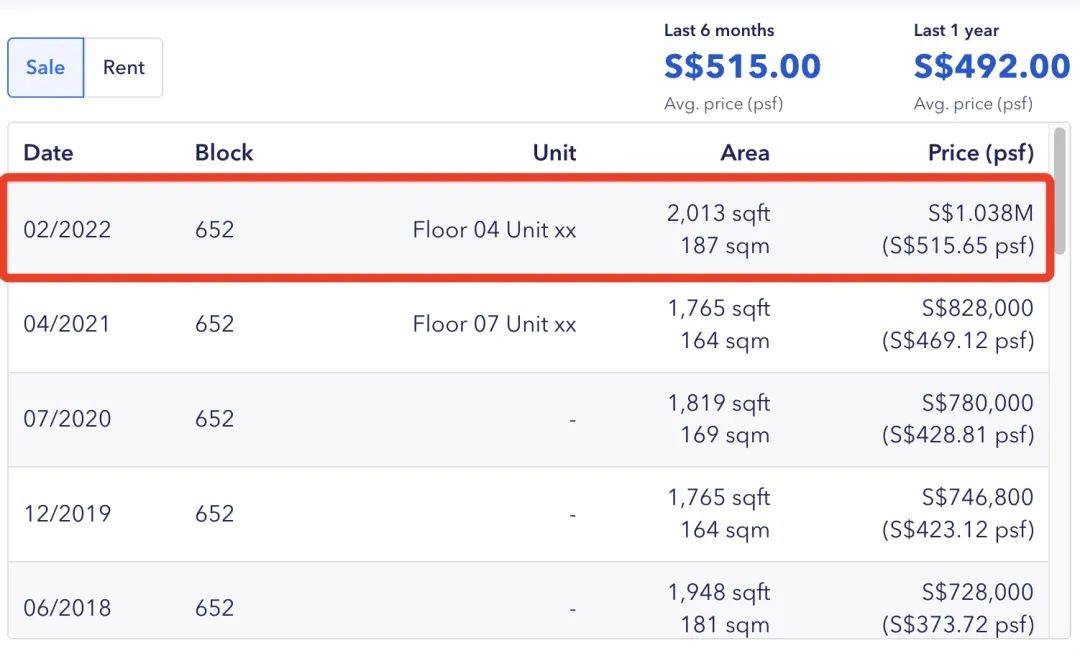The height and width of the screenshot is (656, 1080).
Task: Click the 07/2020 date cell
Action: pos(67,419)
